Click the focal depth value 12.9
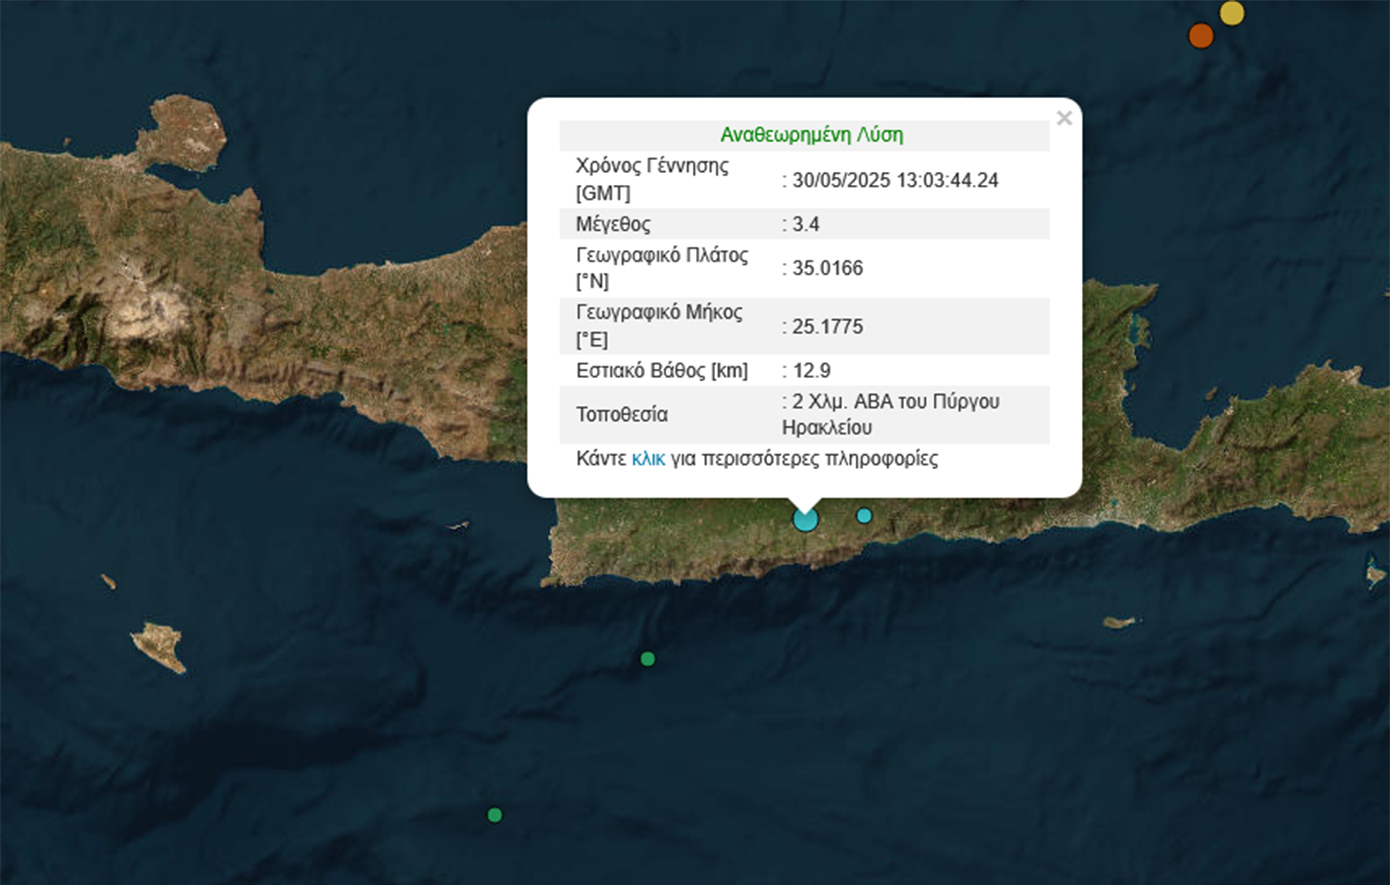 [811, 370]
